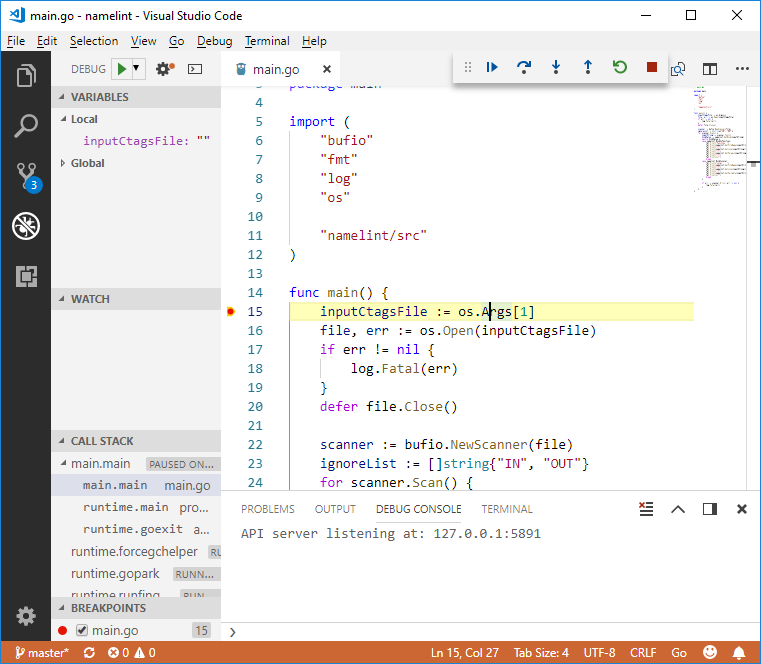Click the errors and warnings count in status bar
The width and height of the screenshot is (761, 664).
pos(132,652)
